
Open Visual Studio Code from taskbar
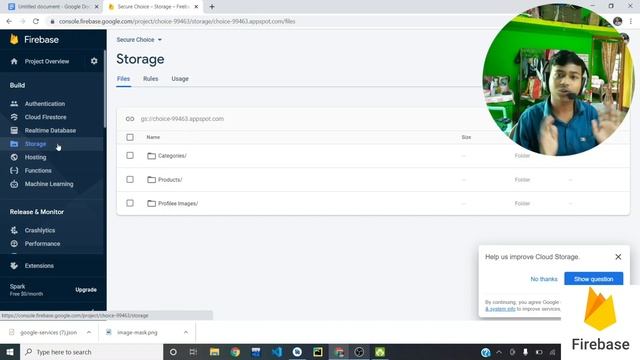click(x=277, y=352)
